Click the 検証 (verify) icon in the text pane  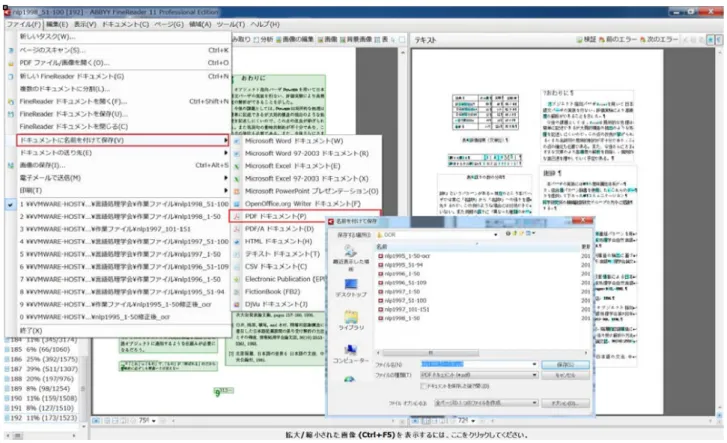(579, 40)
